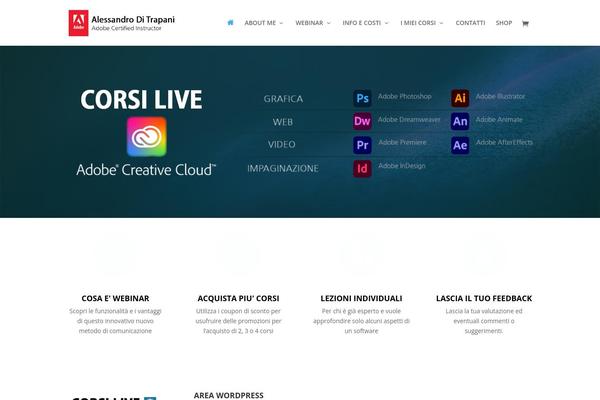The image size is (600, 400).
Task: Open the Adobe InDesign course link
Action: click(x=402, y=166)
